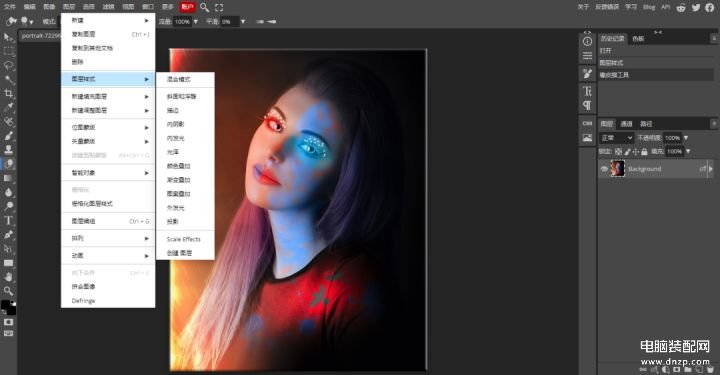Toggle lock transparent pixels checkerboard icon
The height and width of the screenshot is (375, 720).
pyautogui.click(x=619, y=151)
